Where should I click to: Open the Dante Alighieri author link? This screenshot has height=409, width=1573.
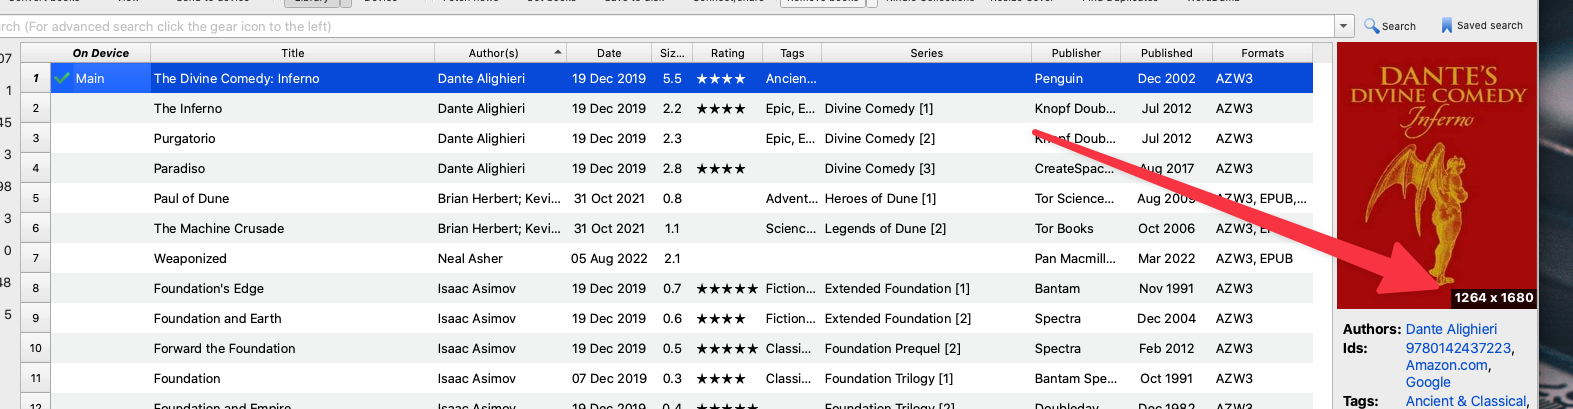click(1451, 329)
